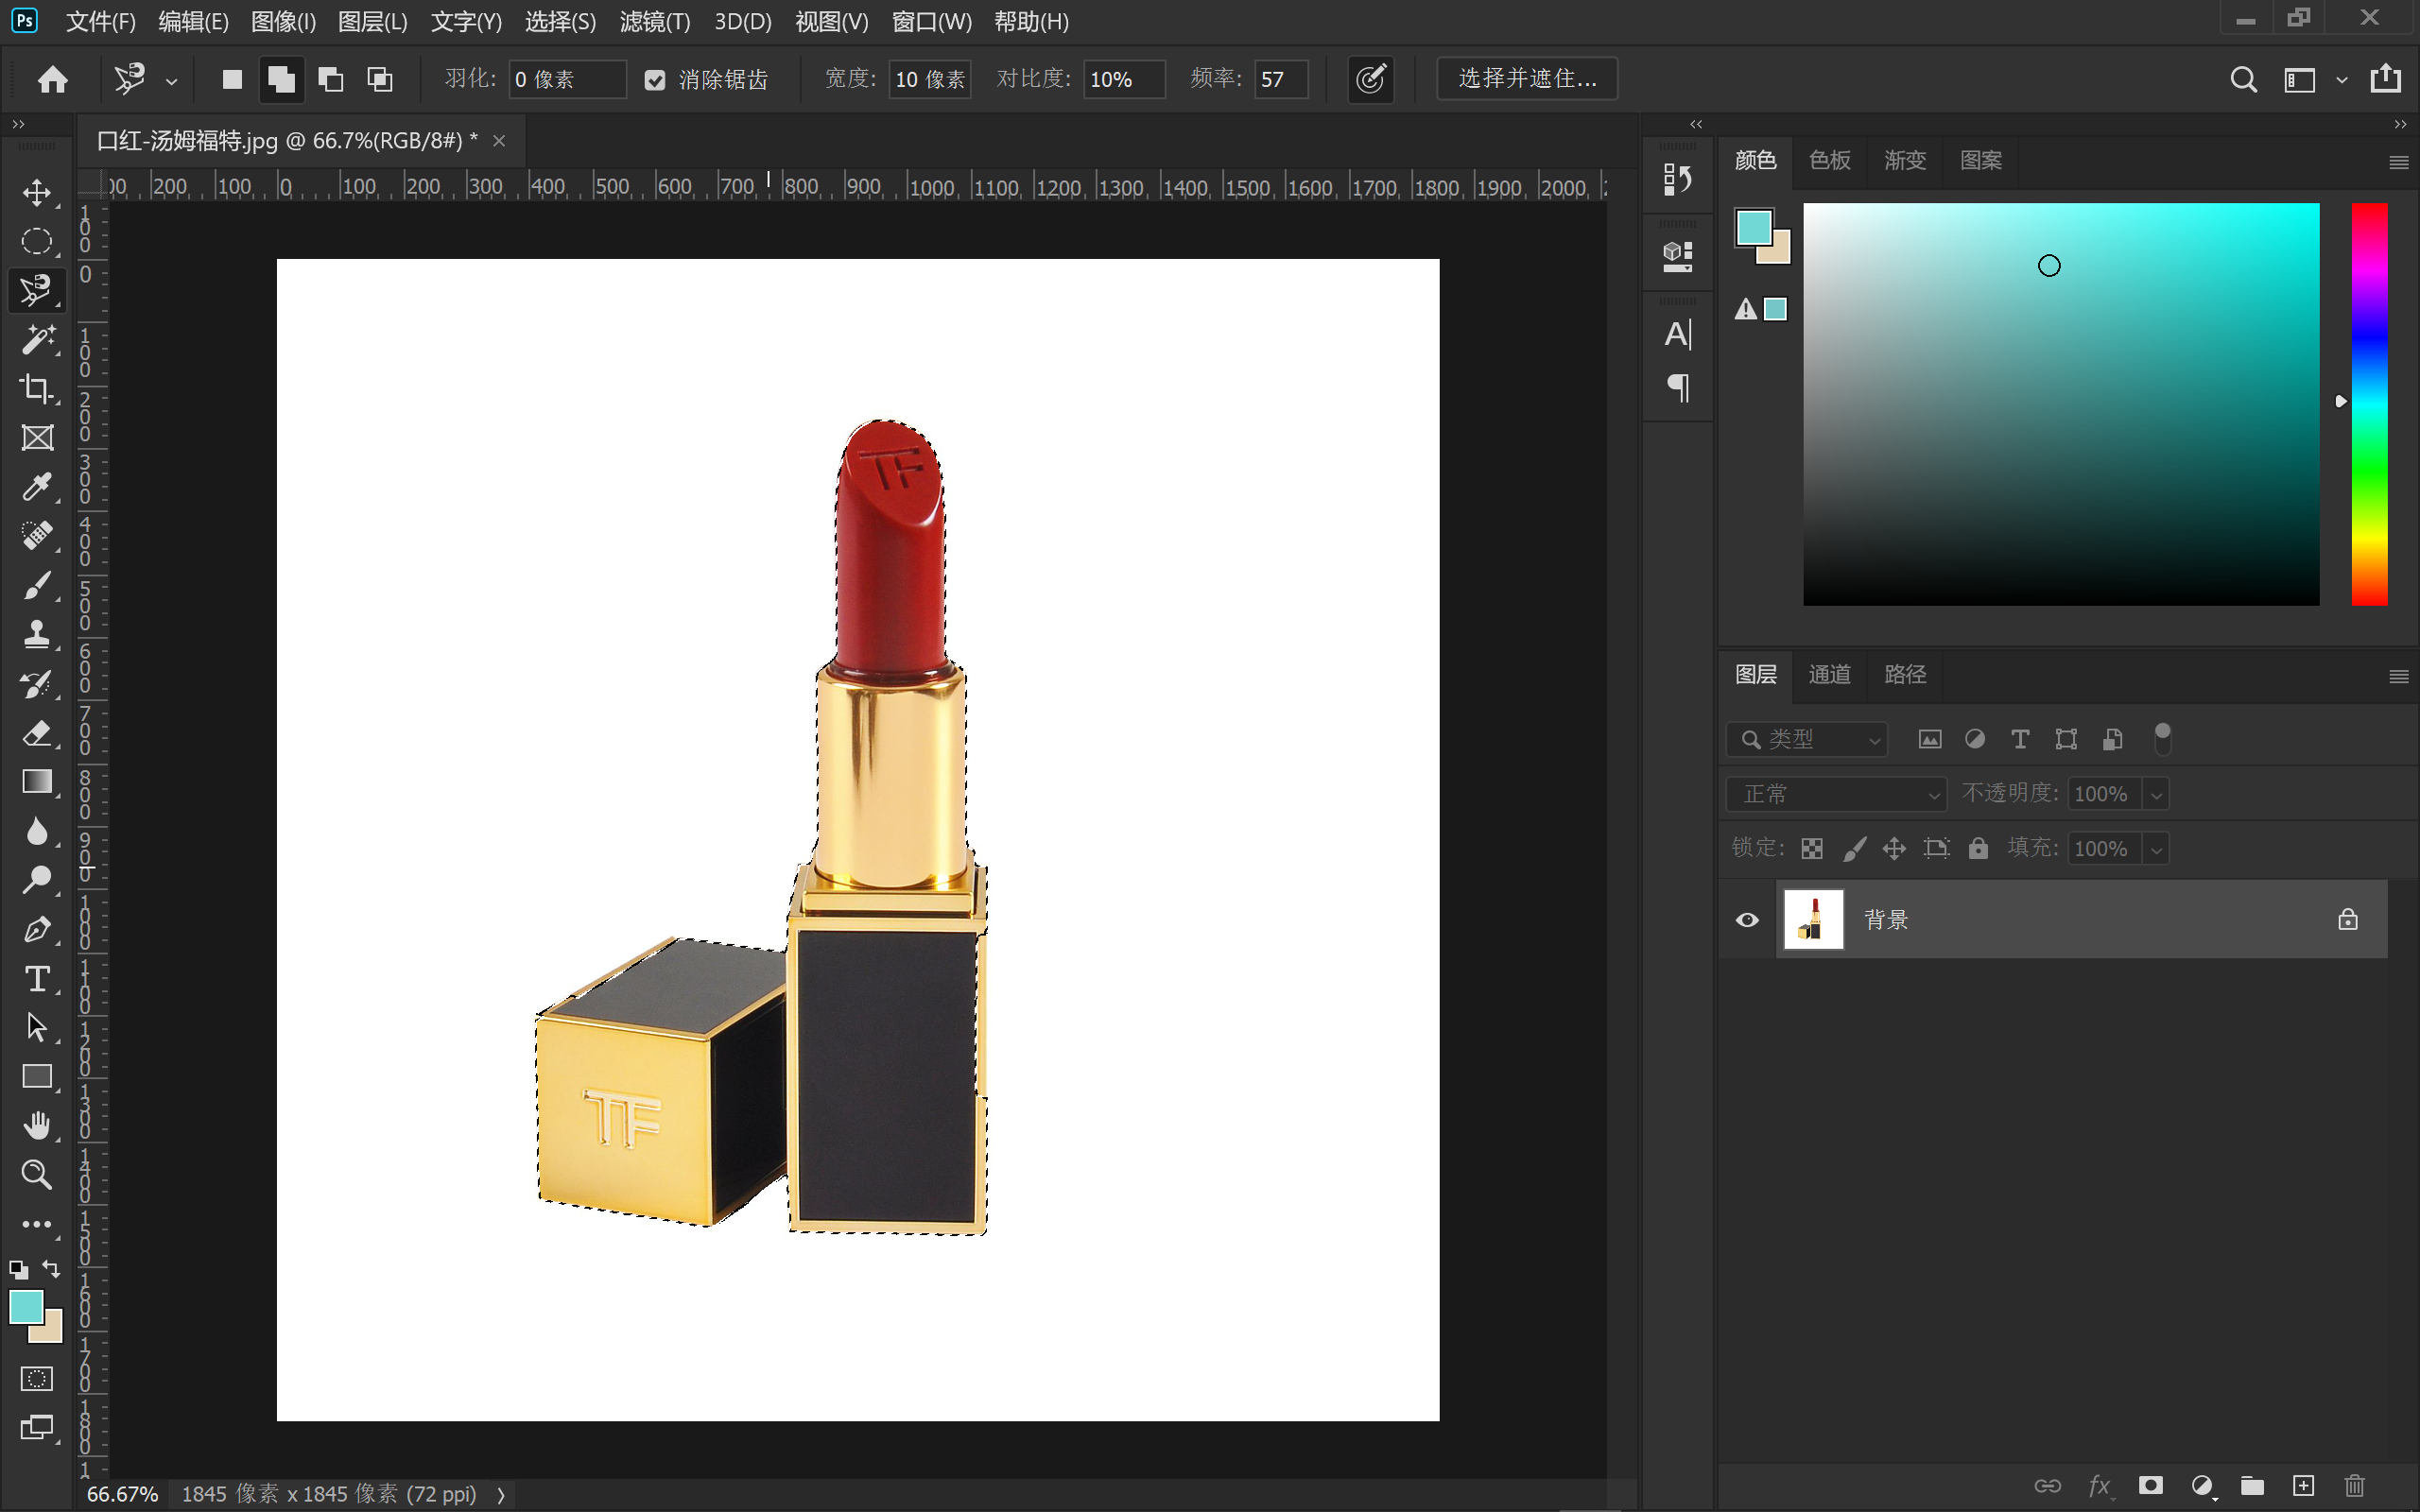Image resolution: width=2420 pixels, height=1512 pixels.
Task: Expand the 不透明度 opacity slider arrow
Action: tap(2157, 795)
